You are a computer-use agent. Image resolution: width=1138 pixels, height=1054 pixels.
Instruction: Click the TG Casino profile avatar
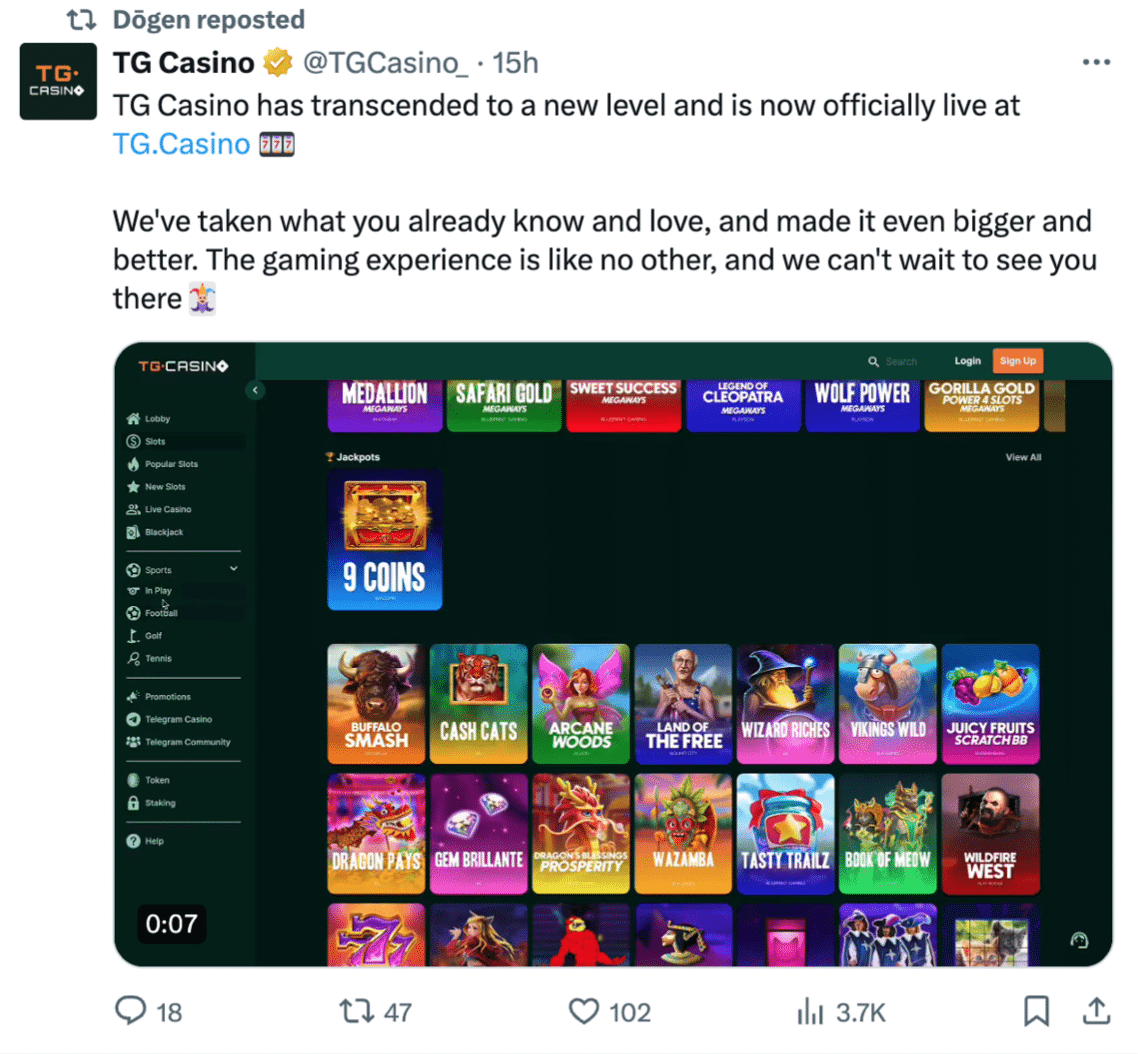58,81
